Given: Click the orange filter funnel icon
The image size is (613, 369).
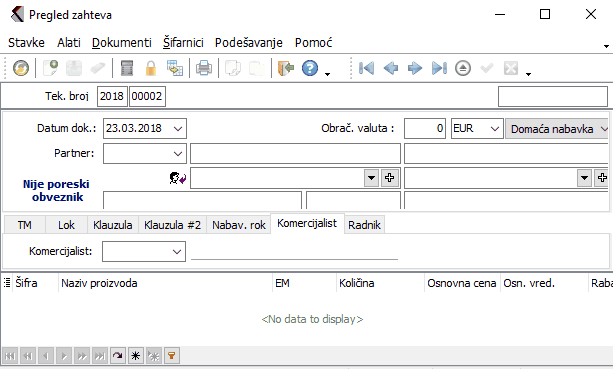Looking at the screenshot, I should [x=172, y=356].
